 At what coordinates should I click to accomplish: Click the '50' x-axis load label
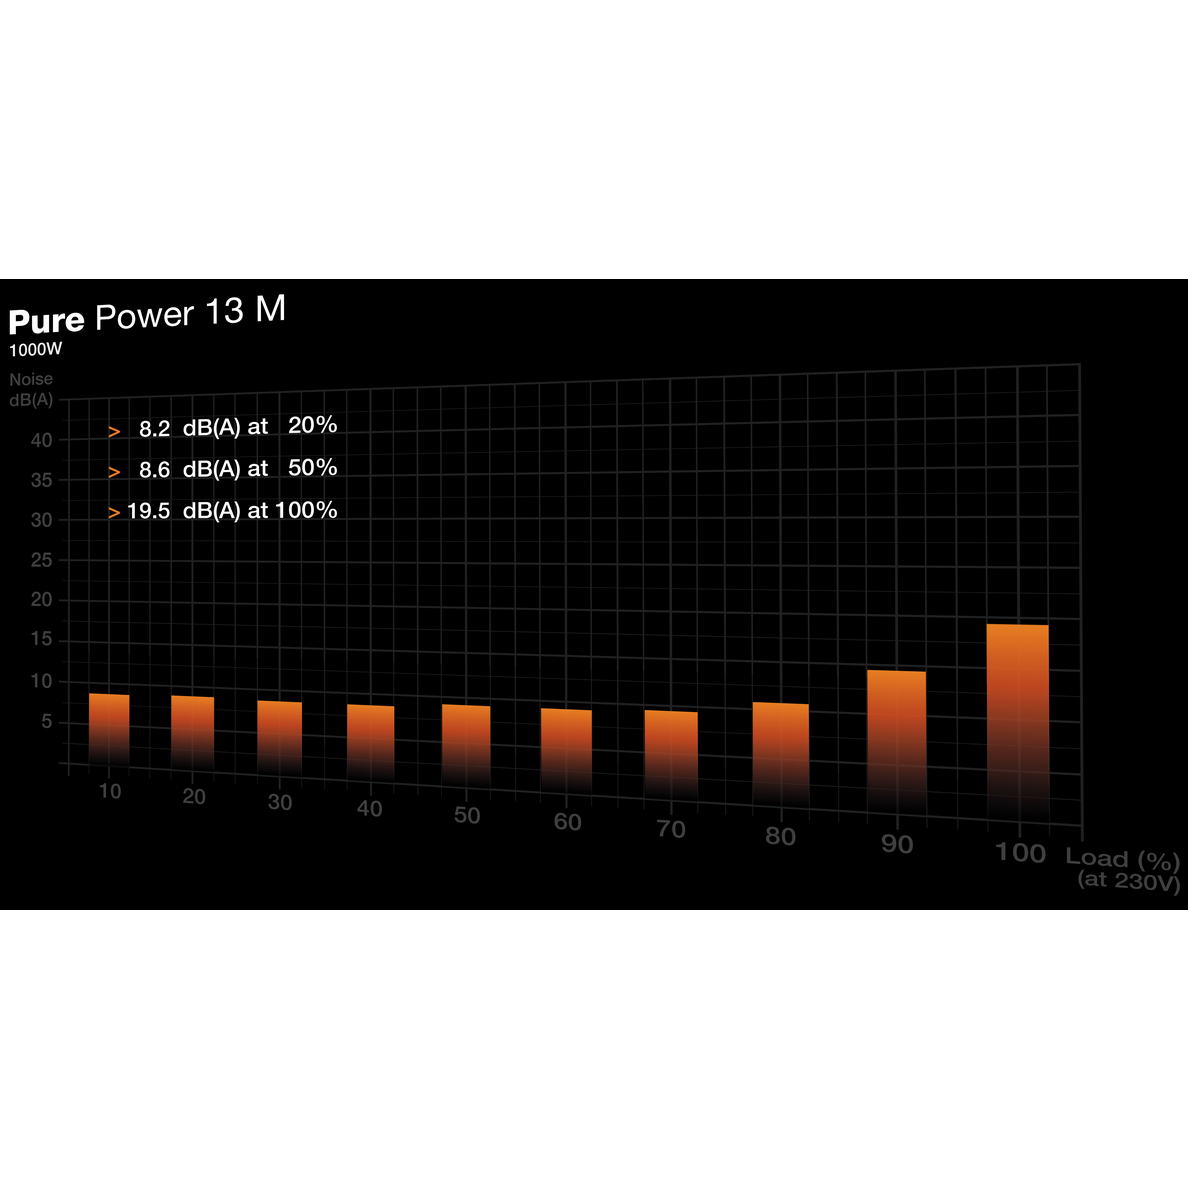(467, 816)
